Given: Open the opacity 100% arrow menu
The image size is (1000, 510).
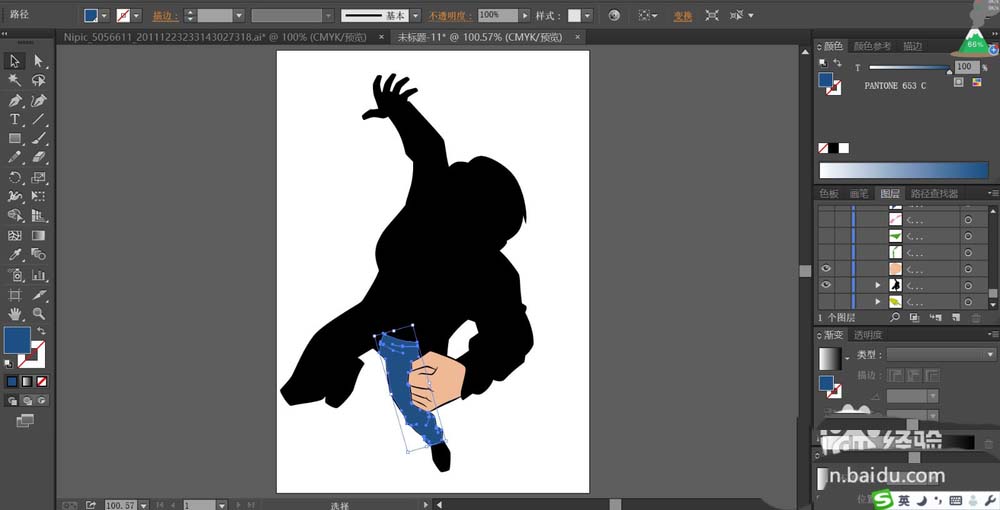Looking at the screenshot, I should click(524, 15).
